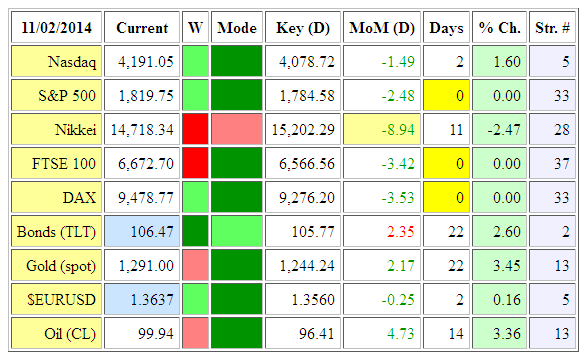This screenshot has height=360, width=587.
Task: Click the yellow S&P 500 Days cell
Action: point(446,95)
